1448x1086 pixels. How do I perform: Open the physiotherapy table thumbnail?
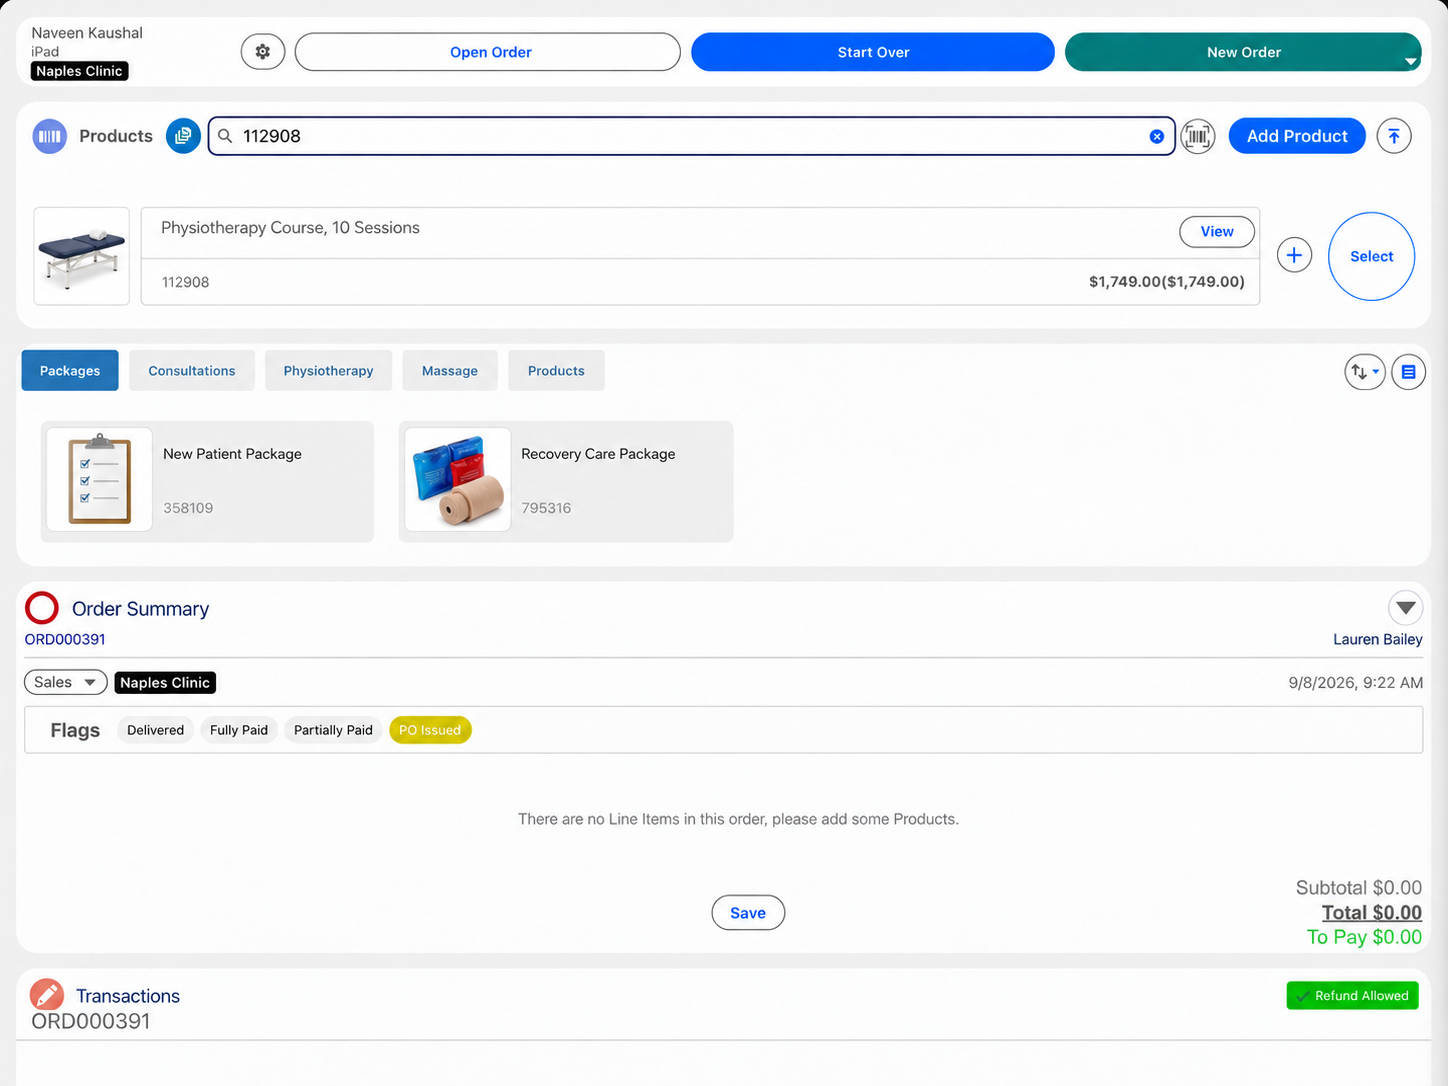click(82, 256)
